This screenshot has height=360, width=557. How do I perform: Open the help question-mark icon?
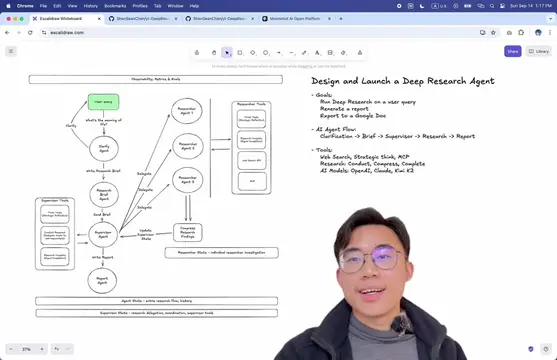(x=546, y=349)
